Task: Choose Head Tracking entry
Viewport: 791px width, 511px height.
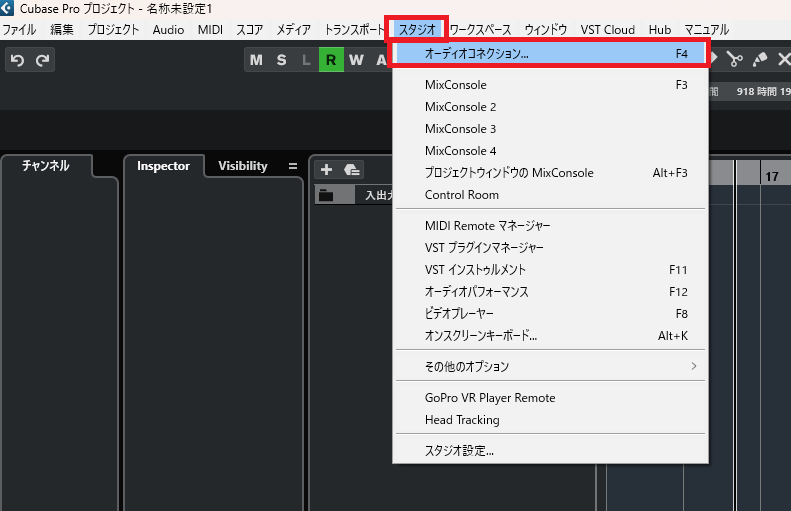Action: click(x=550, y=420)
